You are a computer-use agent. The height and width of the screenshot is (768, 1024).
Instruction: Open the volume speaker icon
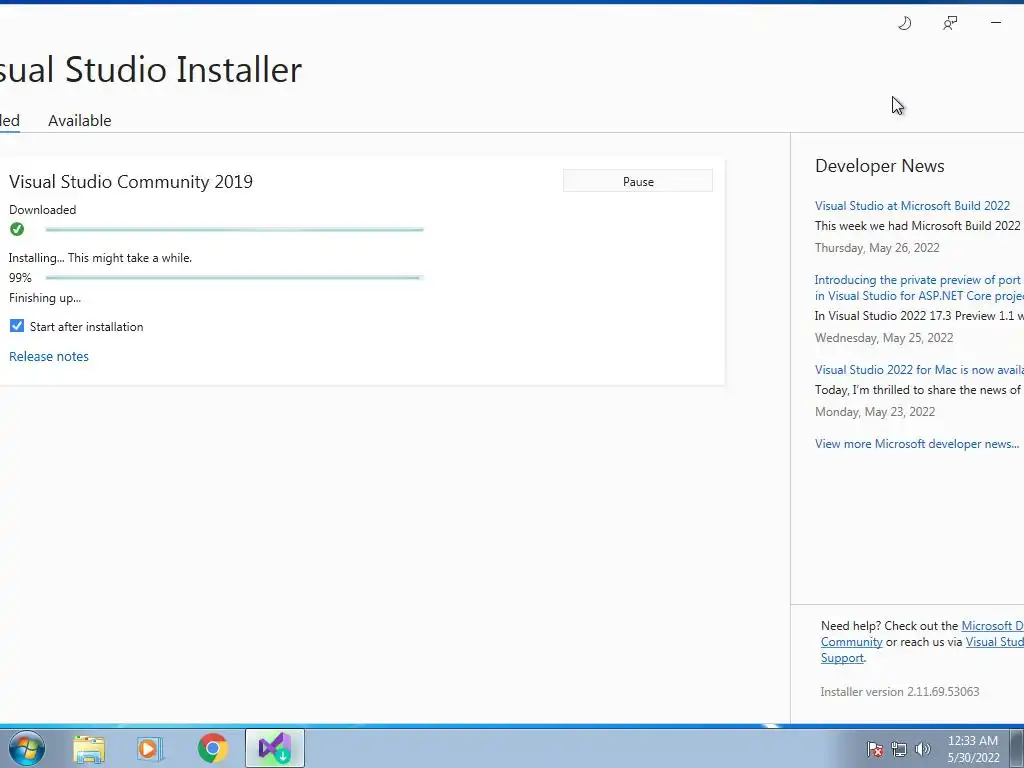922,750
